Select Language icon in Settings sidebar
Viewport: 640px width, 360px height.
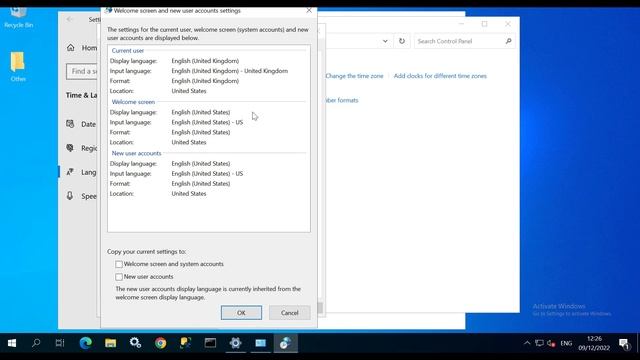(x=70, y=172)
